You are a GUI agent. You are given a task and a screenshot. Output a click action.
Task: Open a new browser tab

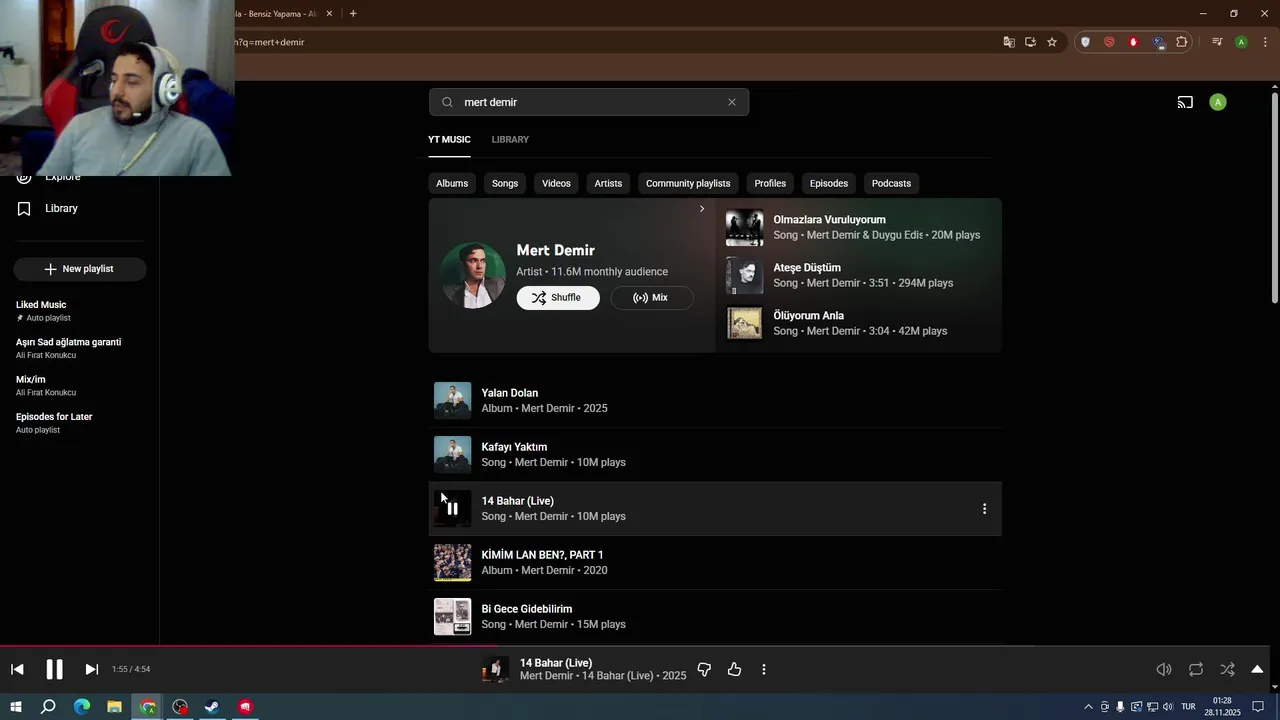(353, 14)
